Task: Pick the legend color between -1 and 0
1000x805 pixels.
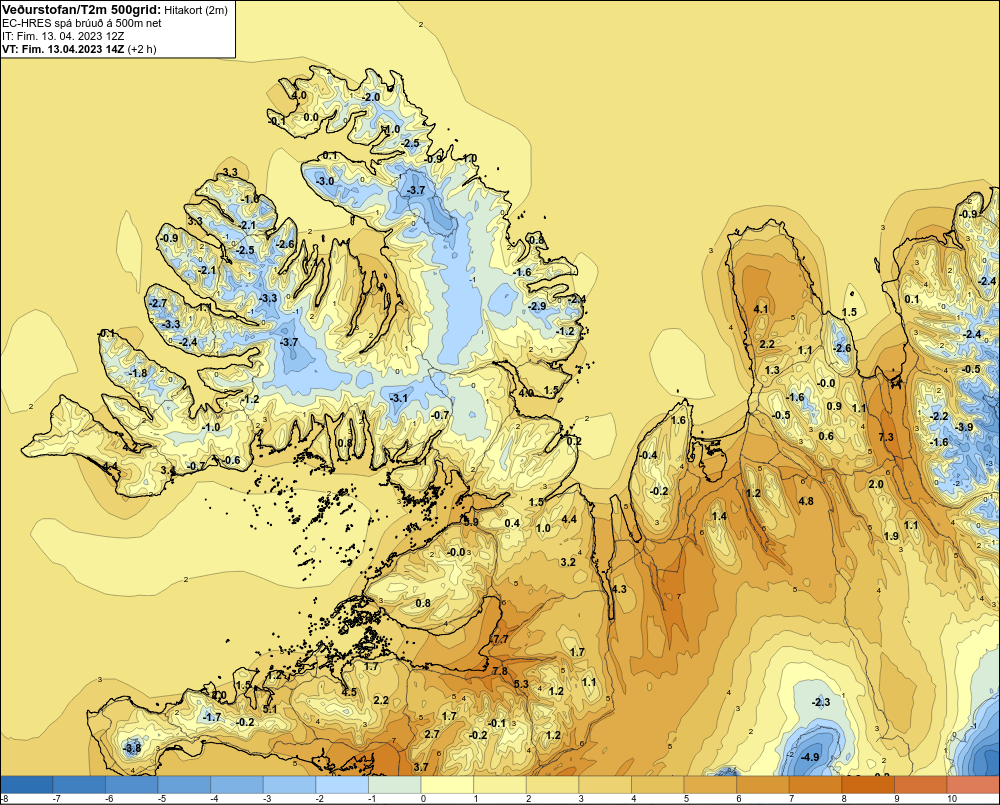Action: pyautogui.click(x=395, y=784)
